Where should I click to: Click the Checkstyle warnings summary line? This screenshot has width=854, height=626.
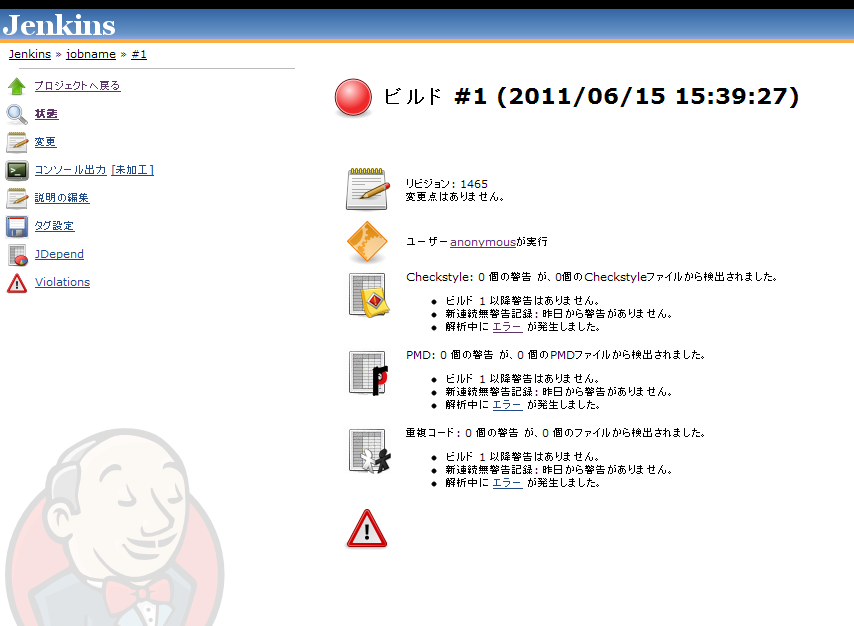(591, 277)
